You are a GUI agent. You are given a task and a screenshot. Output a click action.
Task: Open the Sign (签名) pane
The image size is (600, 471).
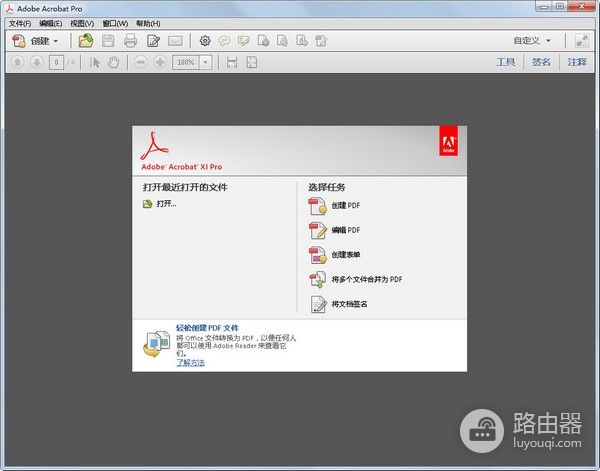click(x=541, y=62)
